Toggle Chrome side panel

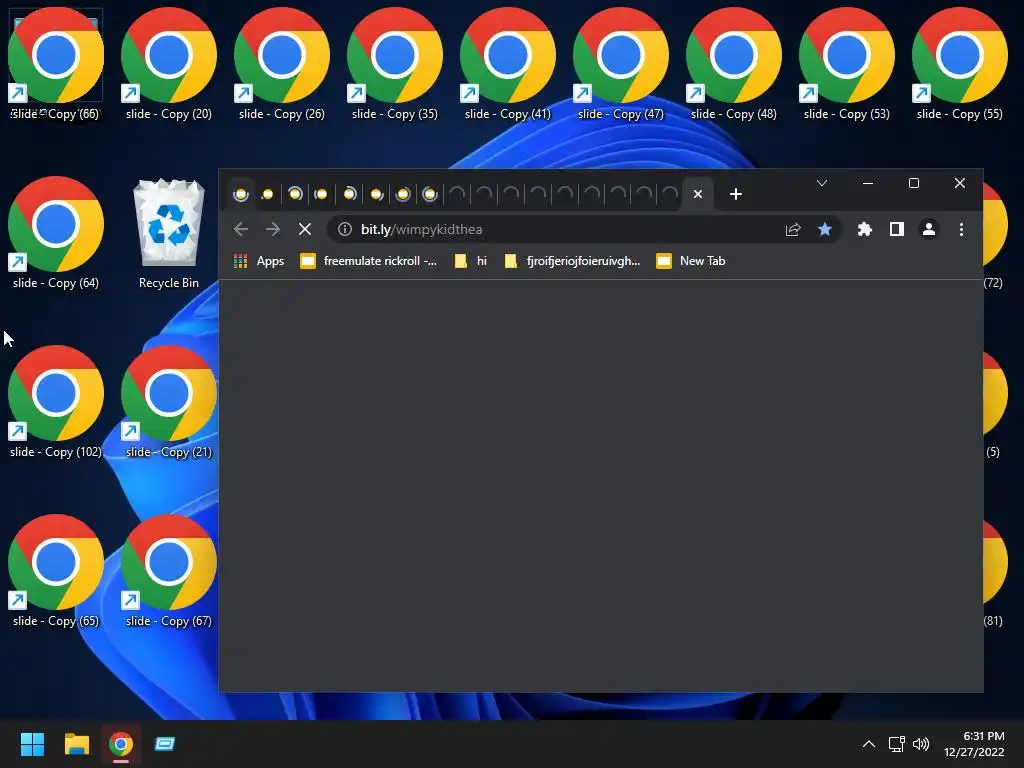click(x=897, y=229)
